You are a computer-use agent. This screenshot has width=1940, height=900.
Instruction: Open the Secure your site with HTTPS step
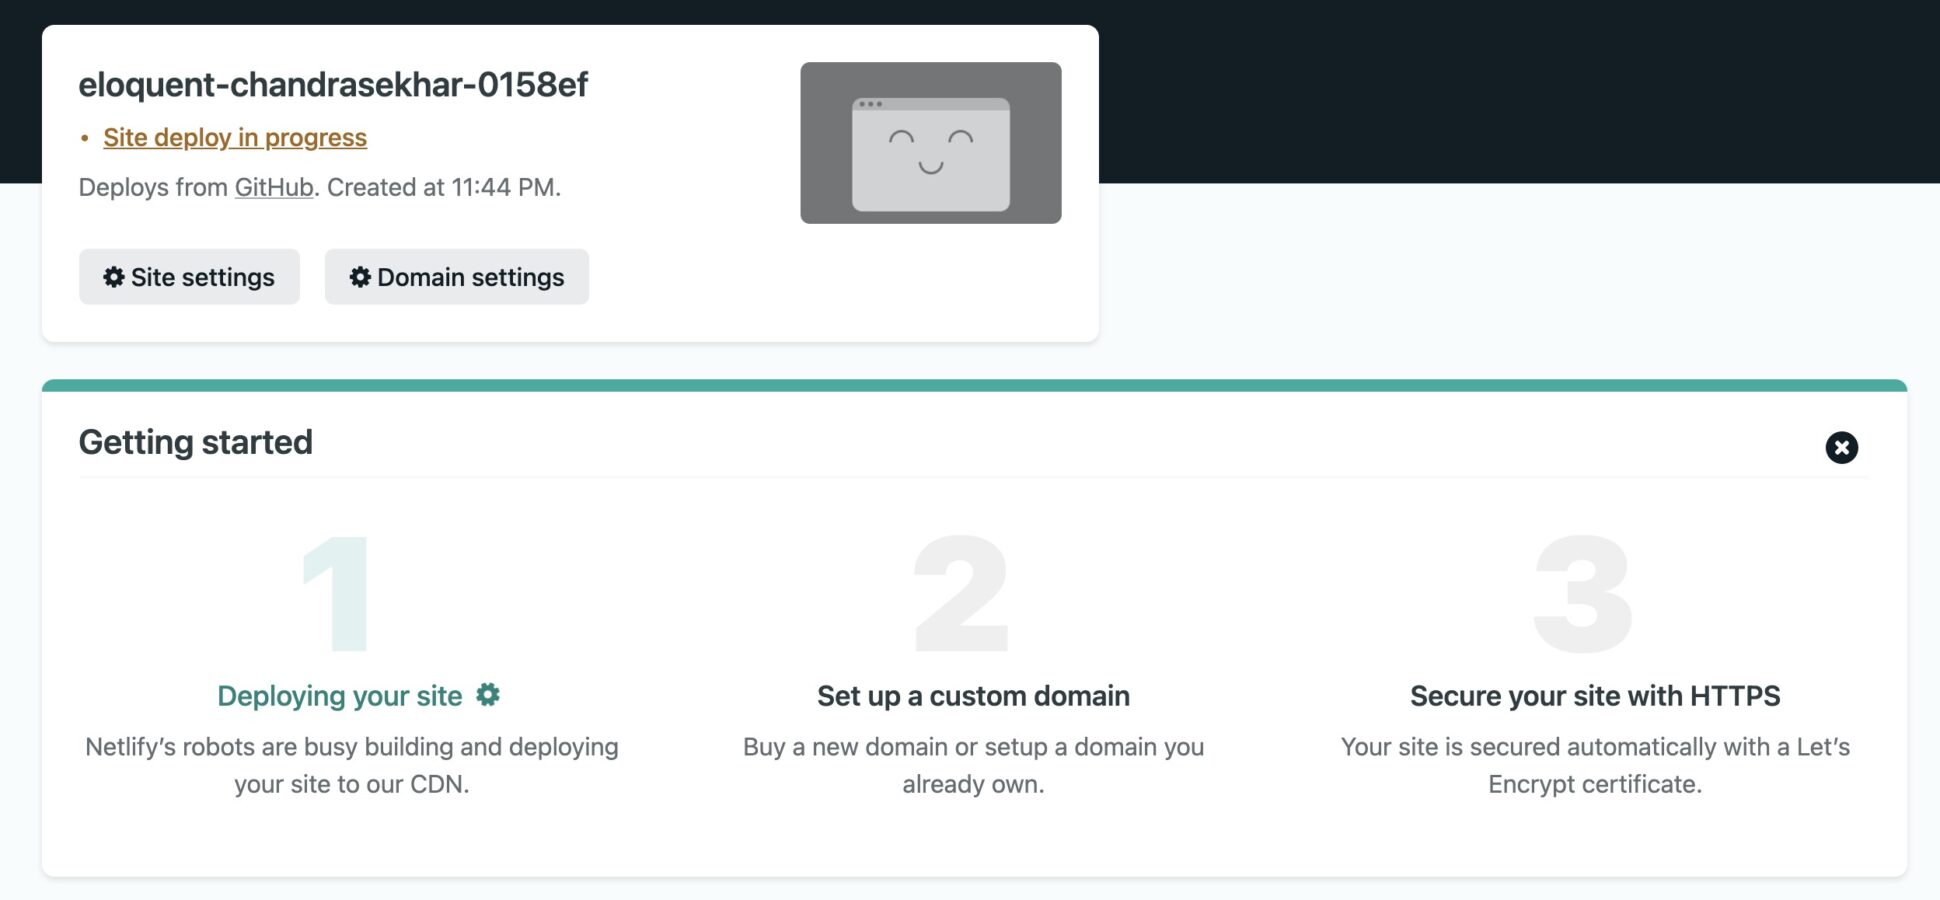coord(1595,696)
